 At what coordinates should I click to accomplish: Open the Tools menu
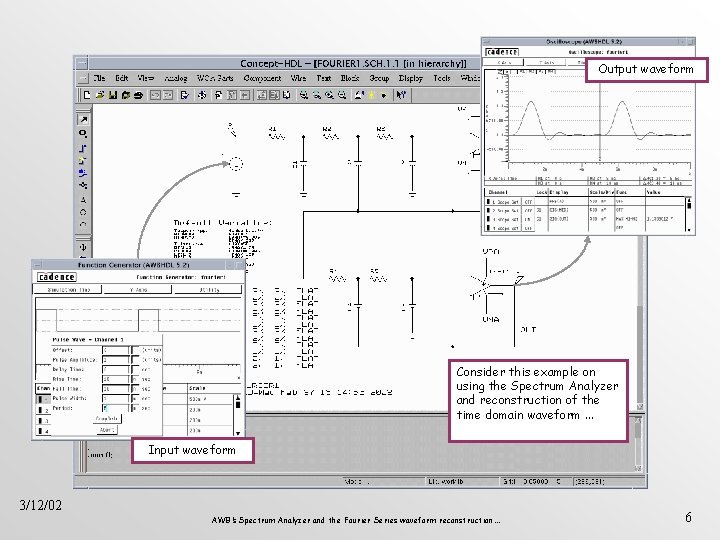442,78
